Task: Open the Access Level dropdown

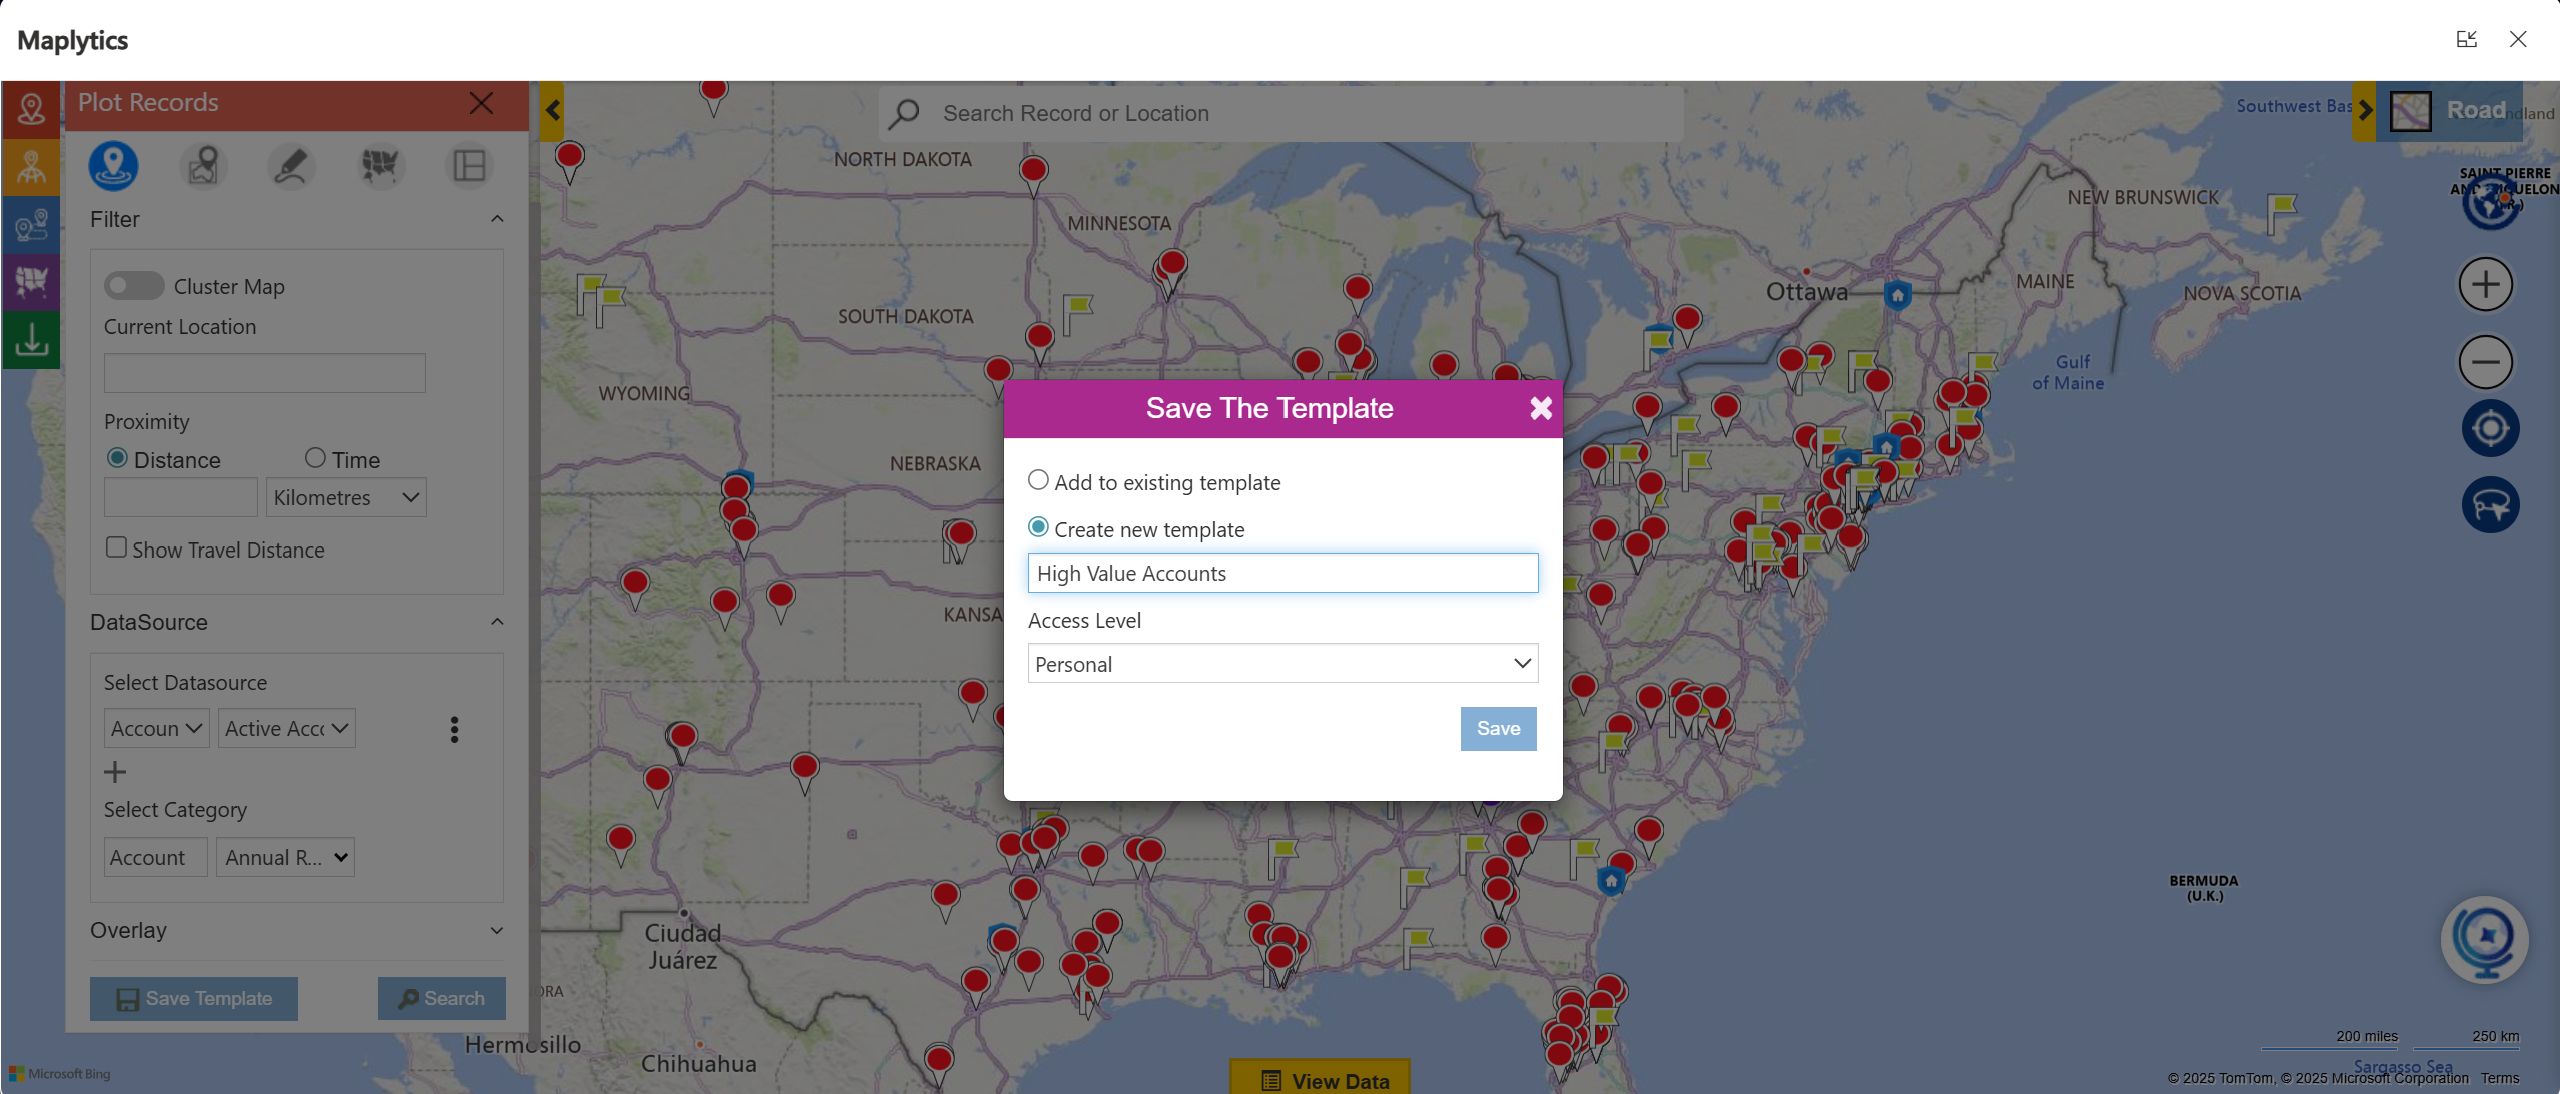Action: [x=1283, y=664]
